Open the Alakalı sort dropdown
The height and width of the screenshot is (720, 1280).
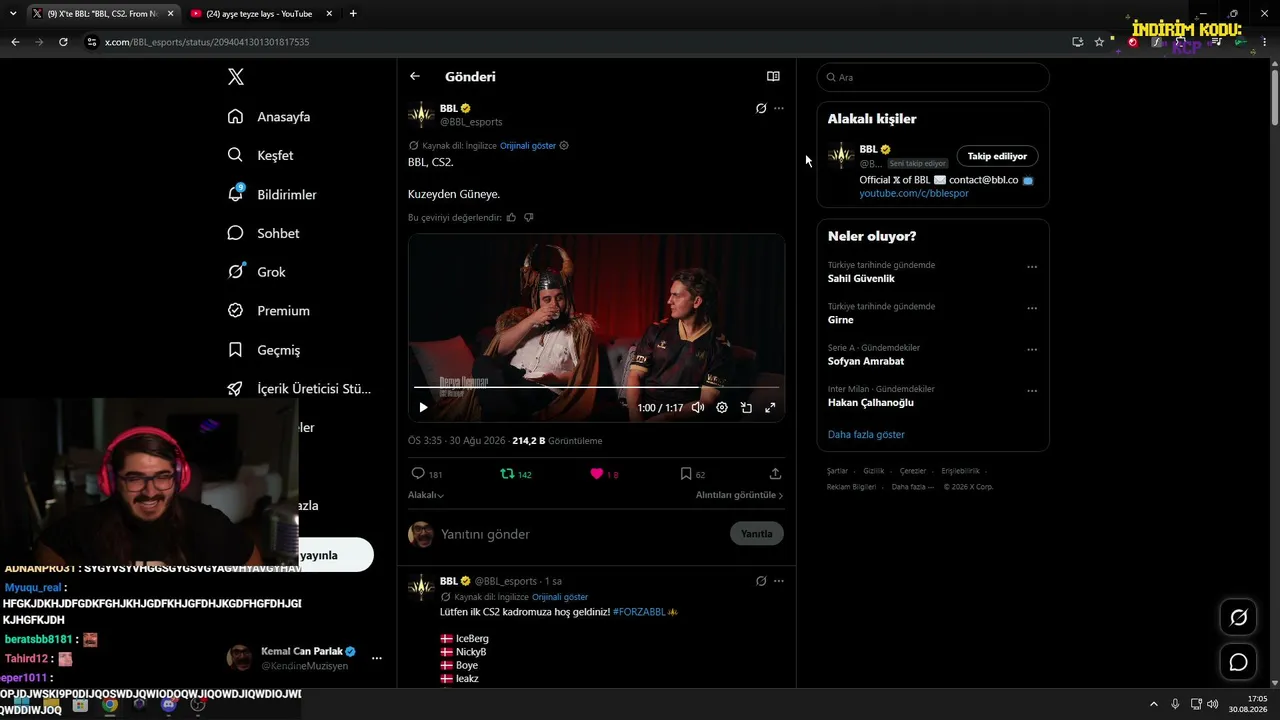426,495
